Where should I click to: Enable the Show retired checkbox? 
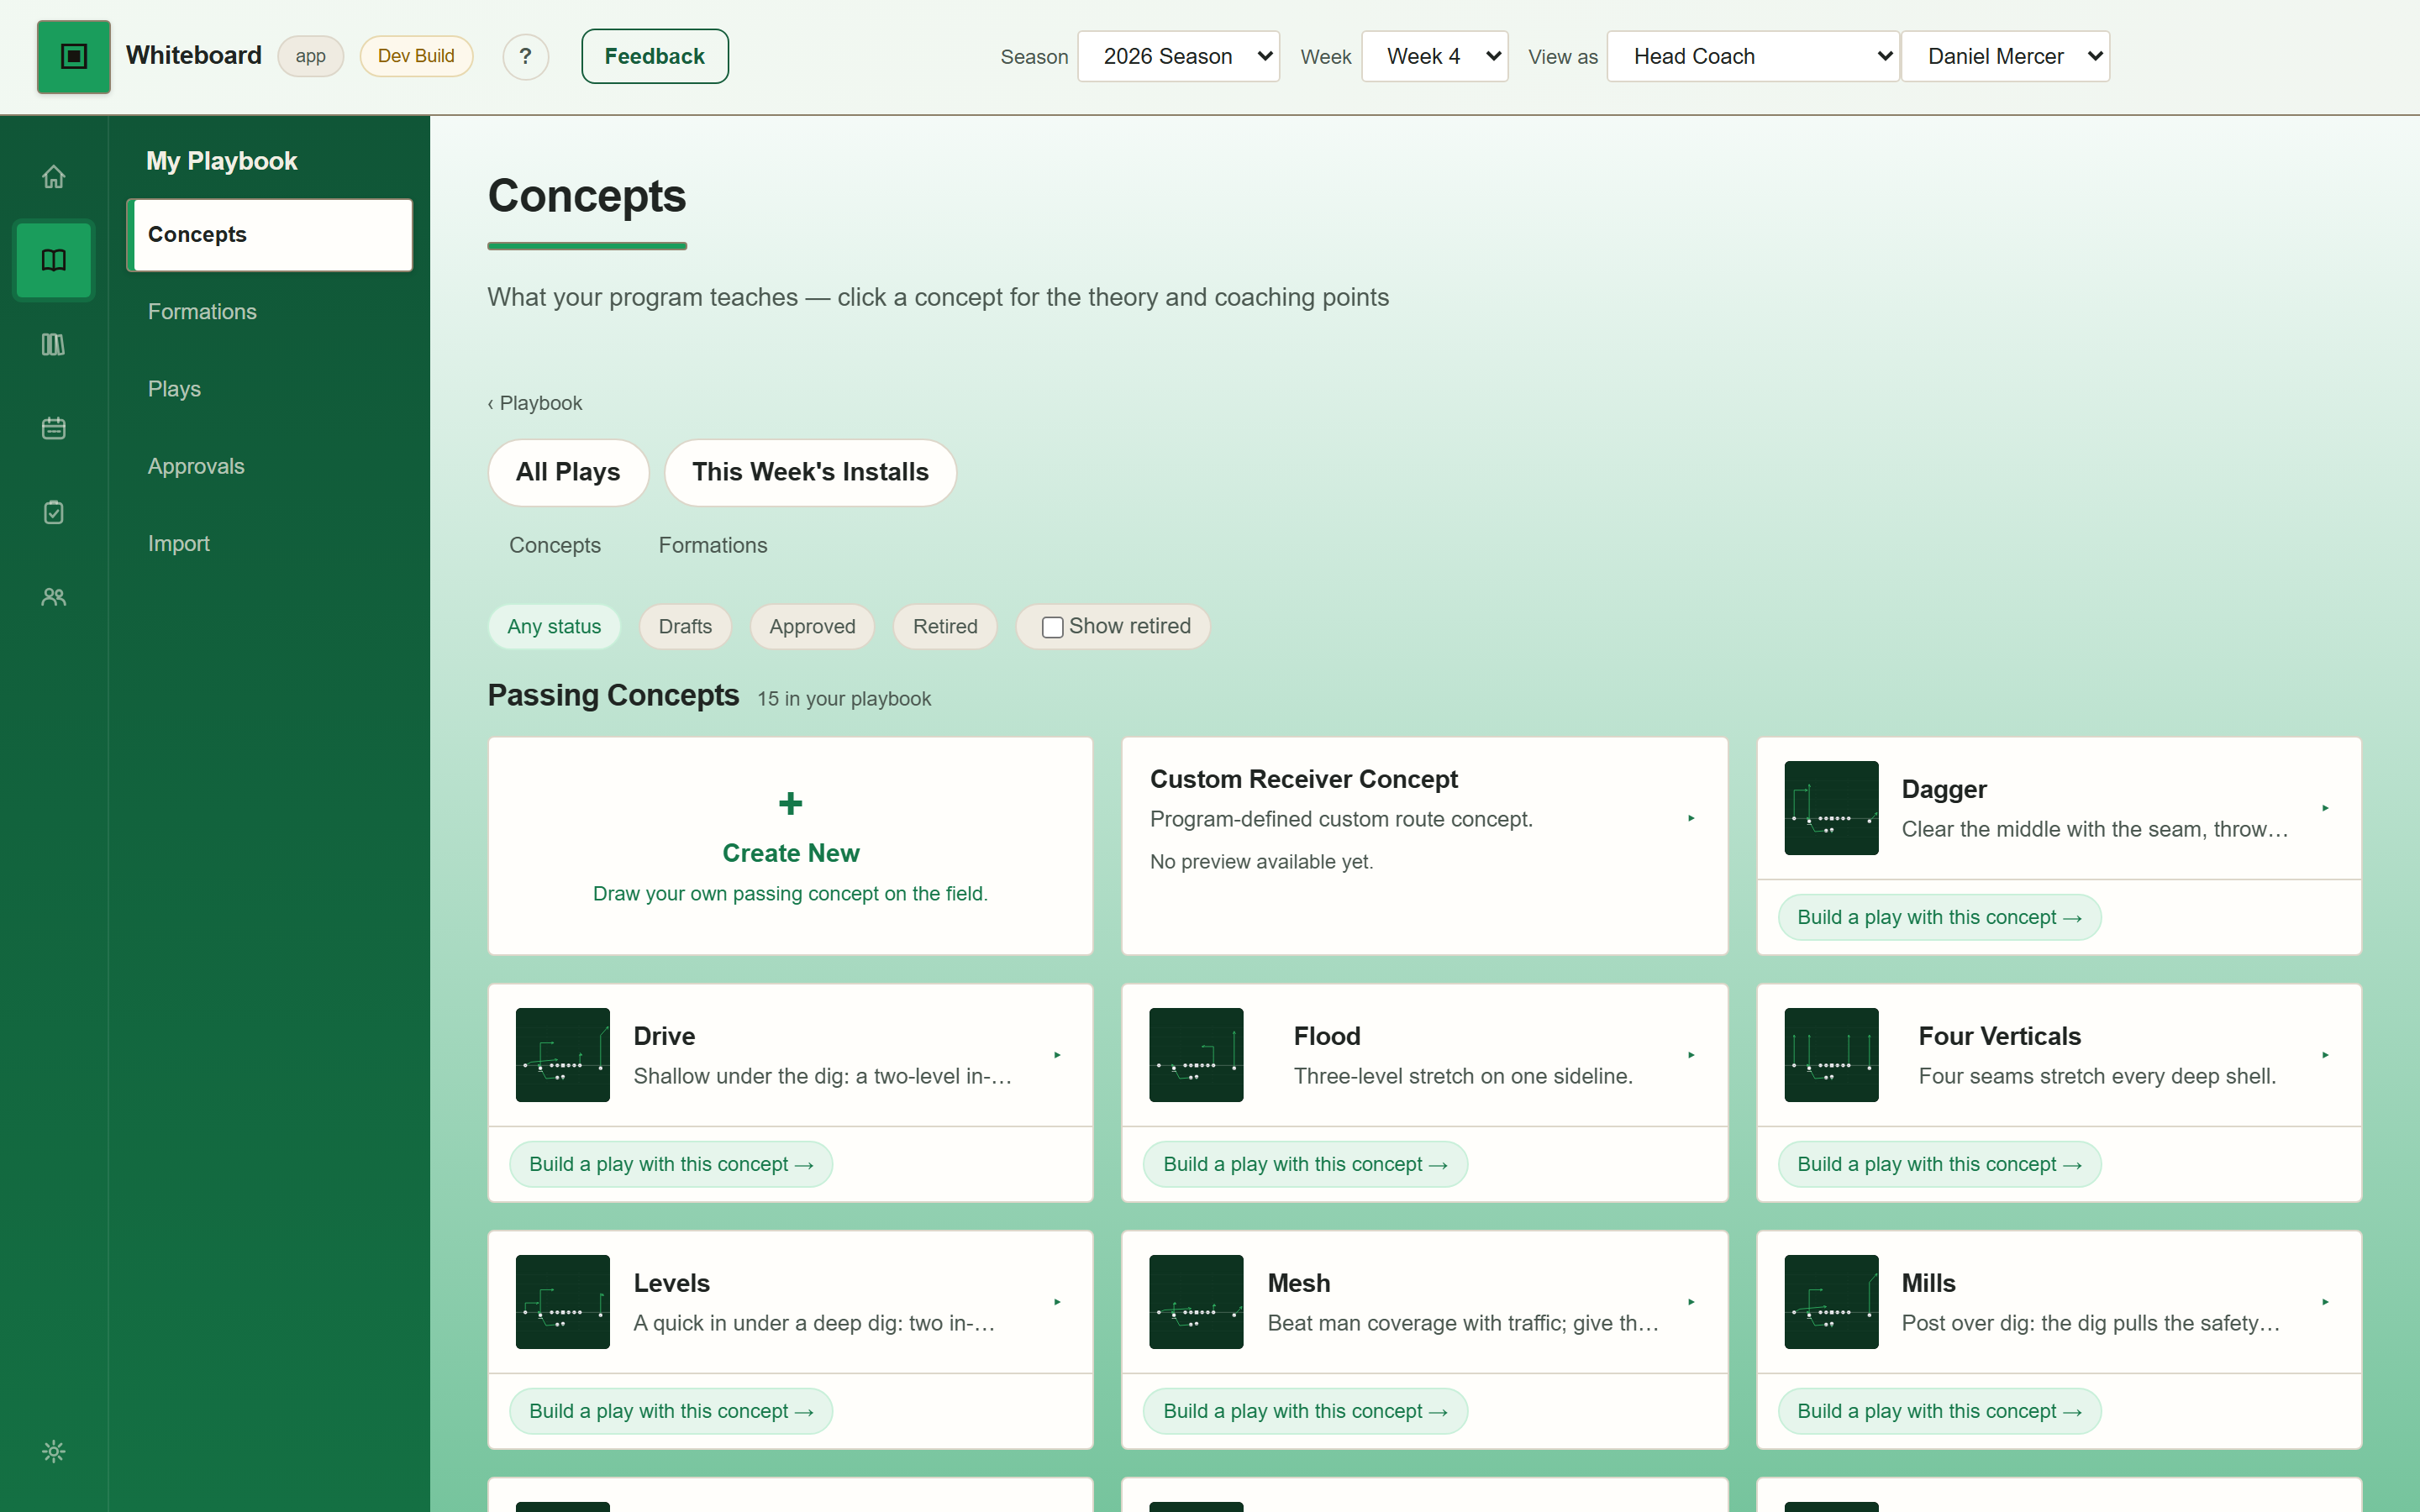click(x=1052, y=627)
